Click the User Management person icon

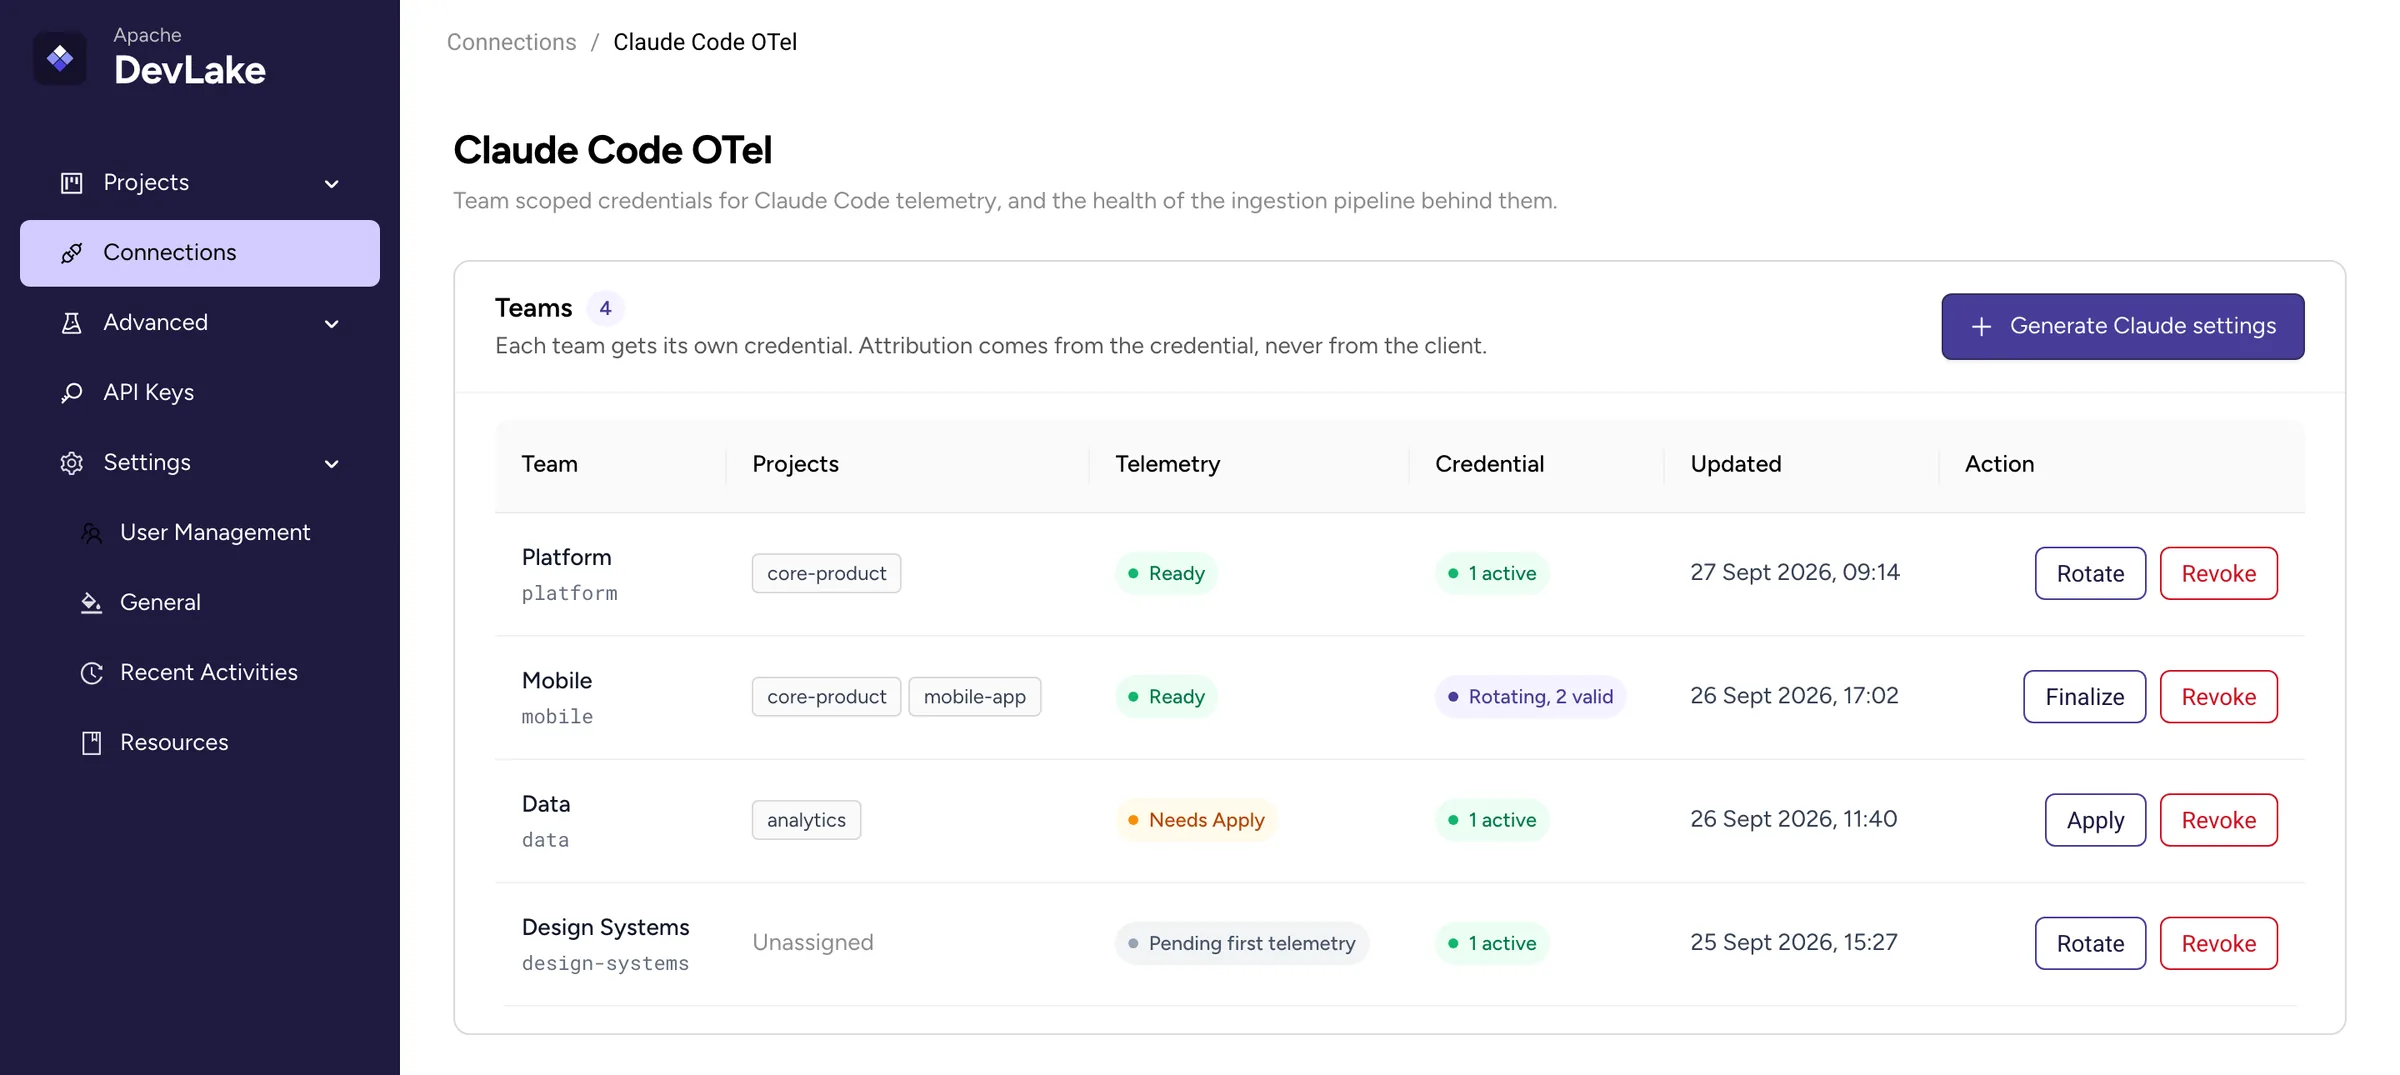pos(91,533)
